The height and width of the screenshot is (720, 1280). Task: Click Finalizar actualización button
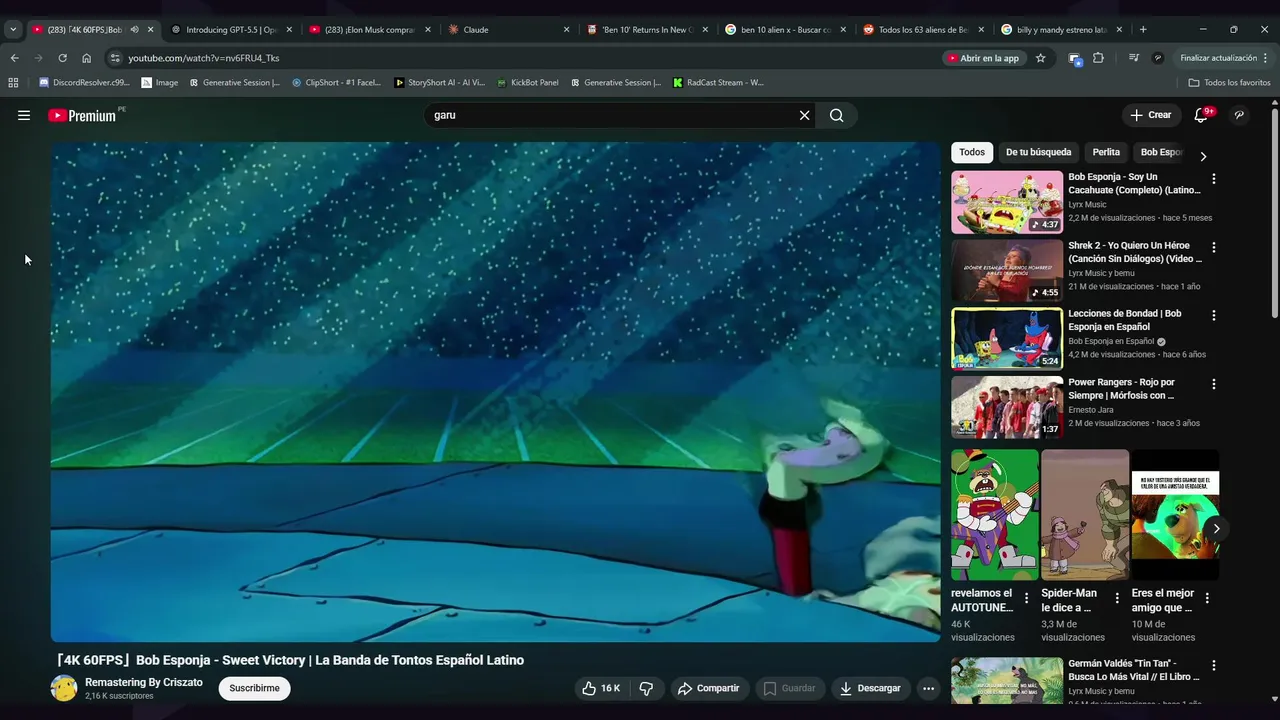(x=1223, y=58)
